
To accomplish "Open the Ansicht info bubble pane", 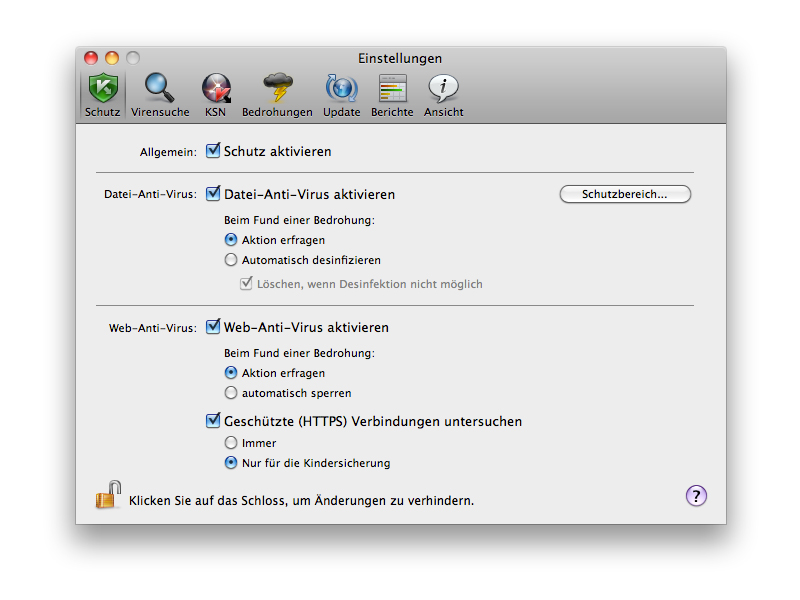I will pos(443,88).
